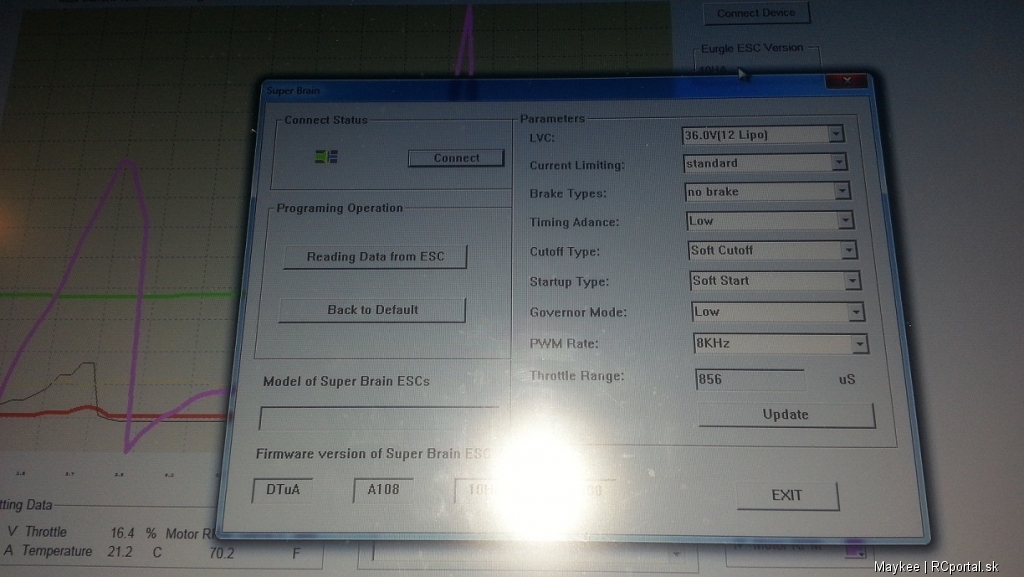Click the "Programing Operation" group label
Screen dimensions: 1024x577
(340, 208)
